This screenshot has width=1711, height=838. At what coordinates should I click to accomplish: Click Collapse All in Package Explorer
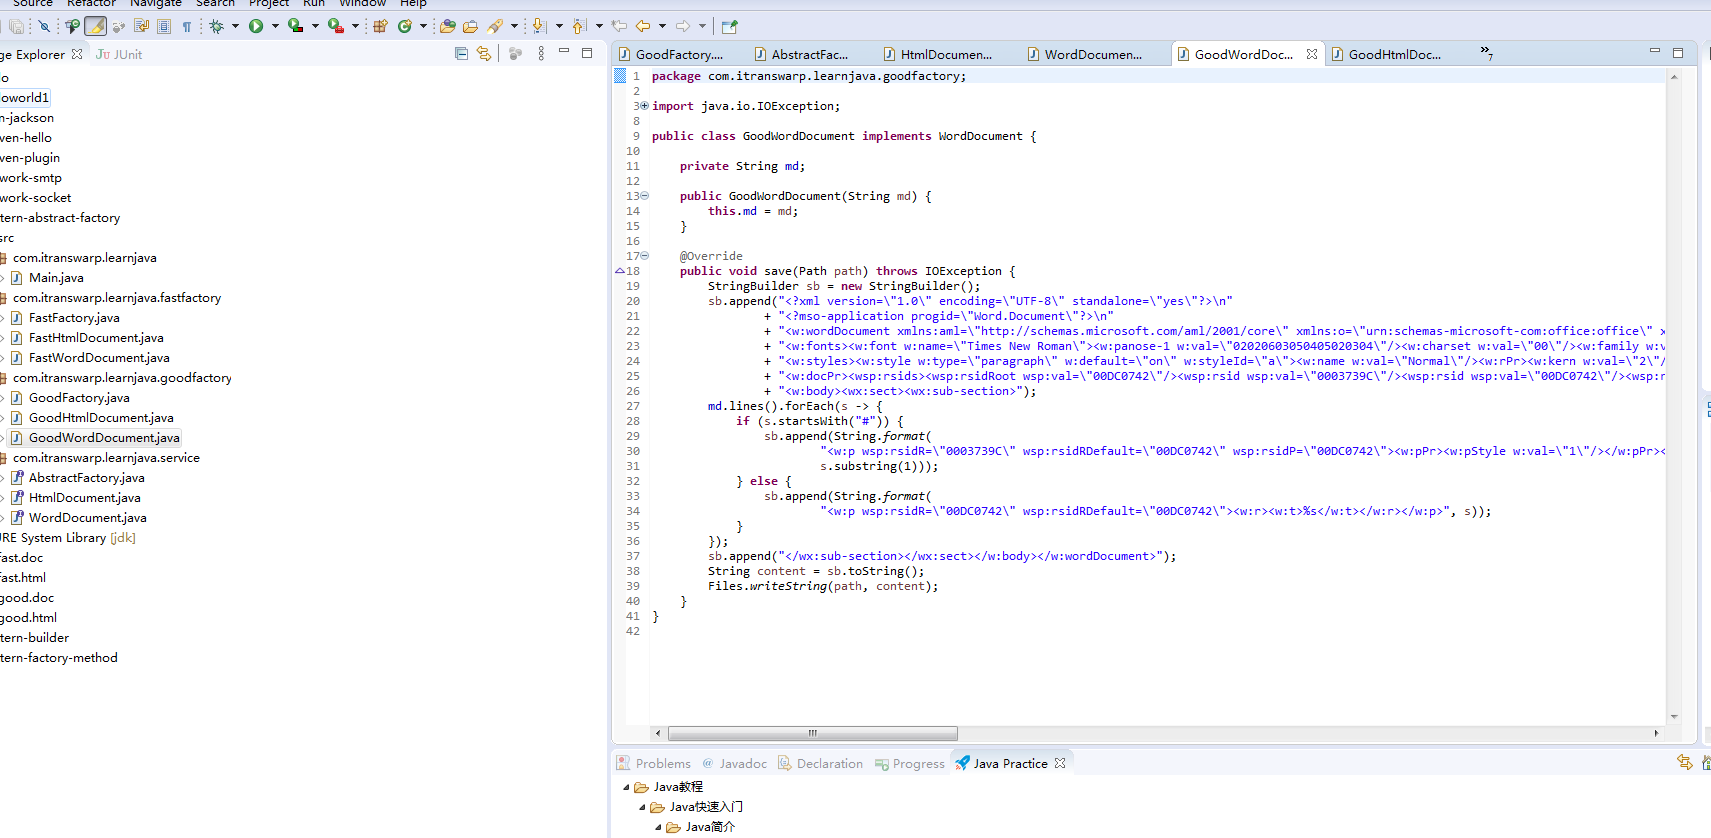pyautogui.click(x=461, y=54)
